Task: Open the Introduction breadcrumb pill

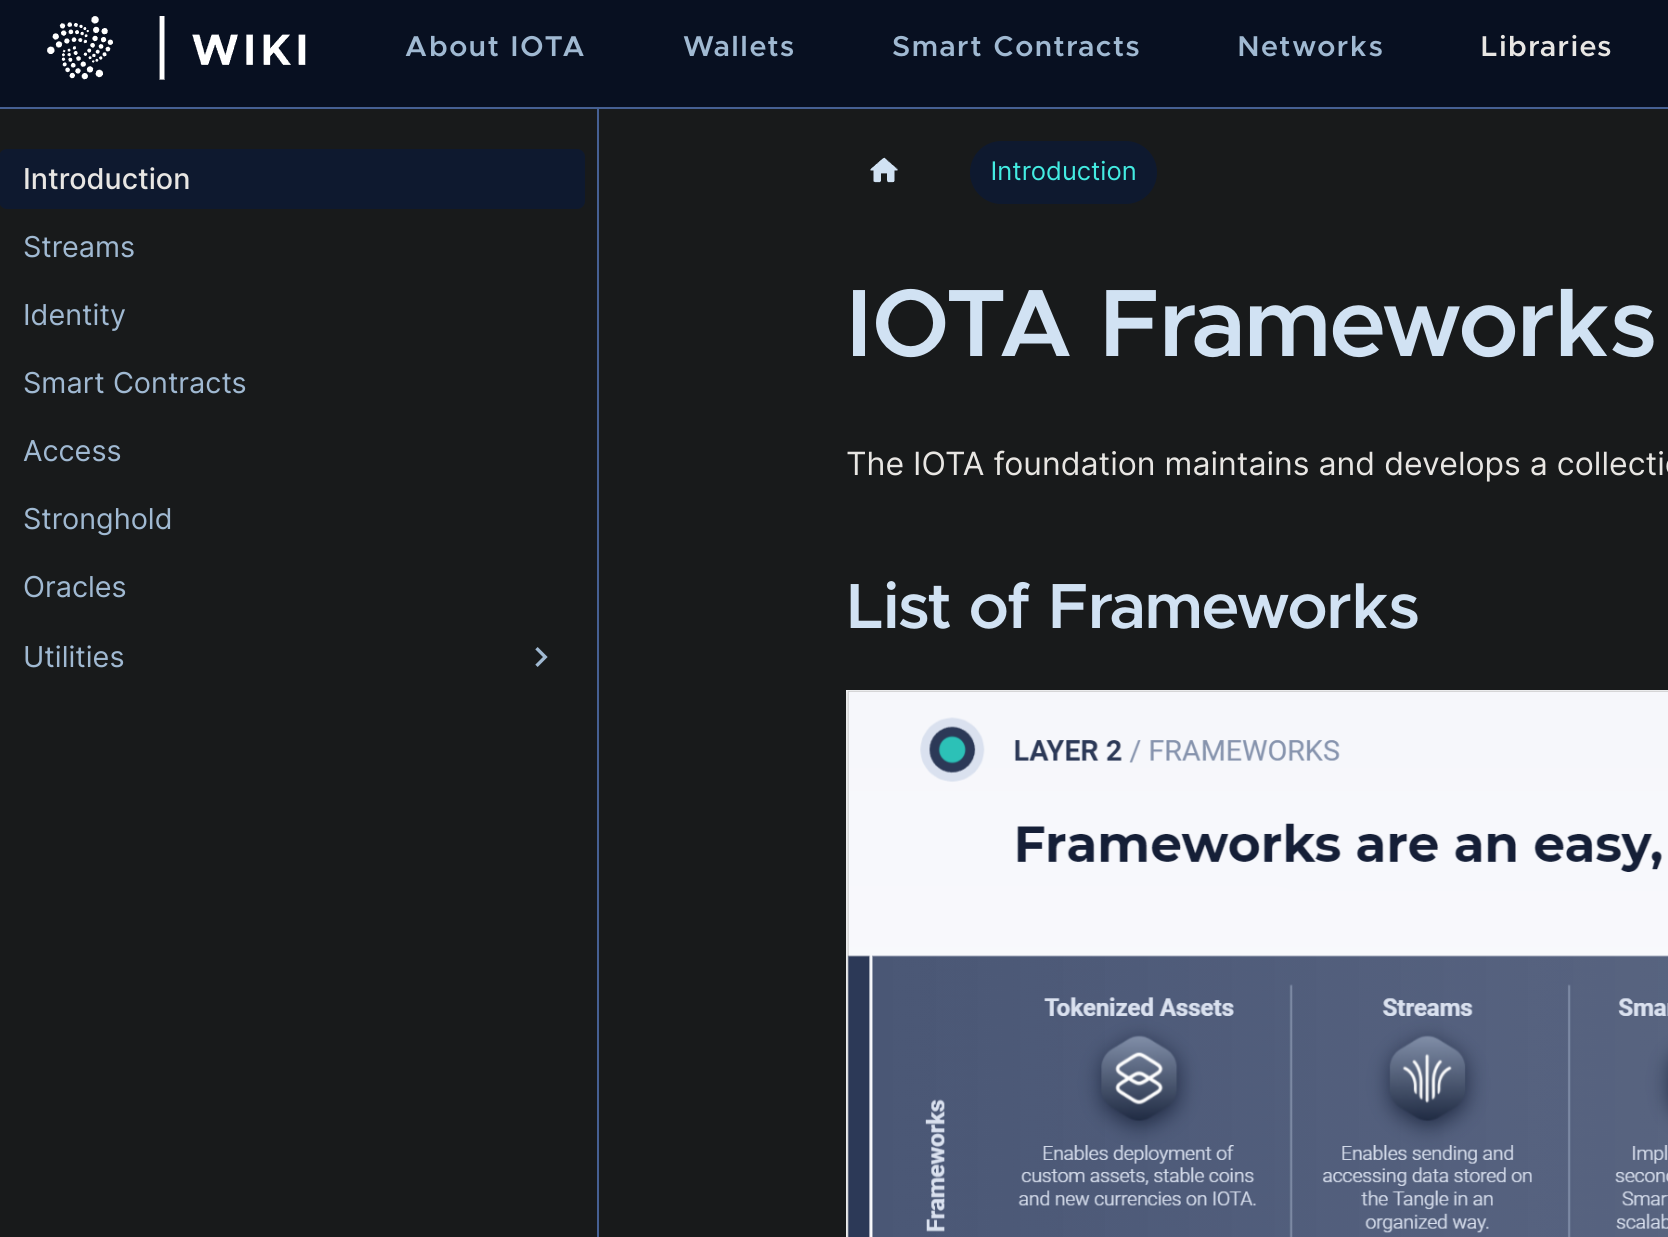Action: pyautogui.click(x=1063, y=171)
